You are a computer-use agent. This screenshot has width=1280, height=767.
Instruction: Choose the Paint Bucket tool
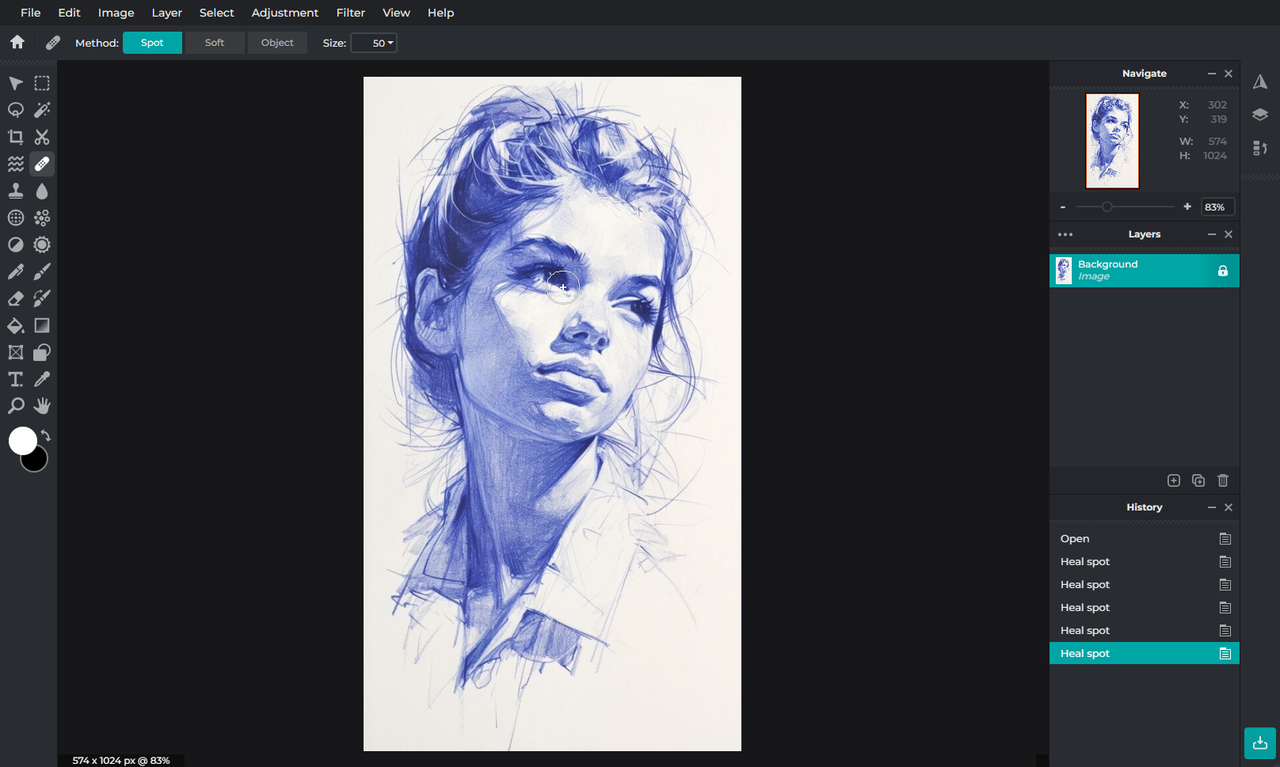click(x=14, y=324)
